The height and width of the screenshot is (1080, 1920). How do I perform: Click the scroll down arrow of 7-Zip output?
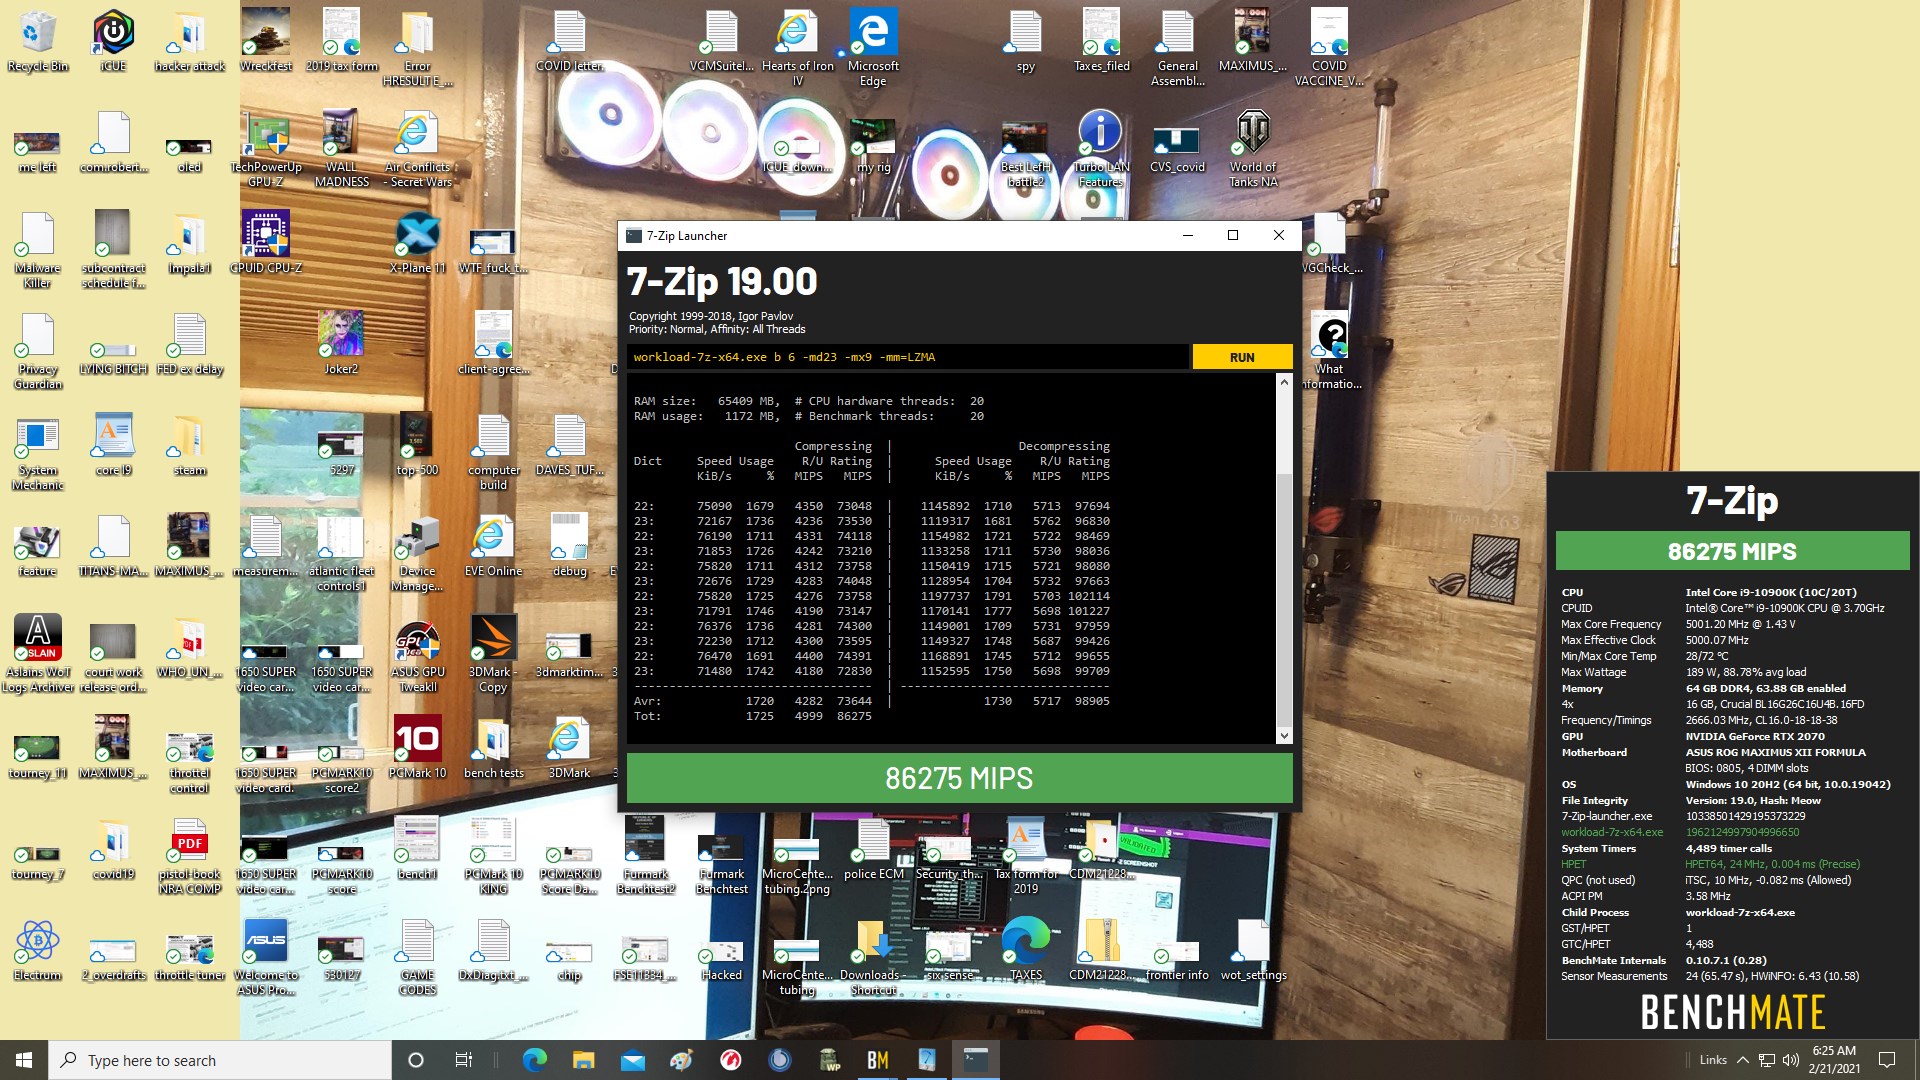click(x=1284, y=736)
